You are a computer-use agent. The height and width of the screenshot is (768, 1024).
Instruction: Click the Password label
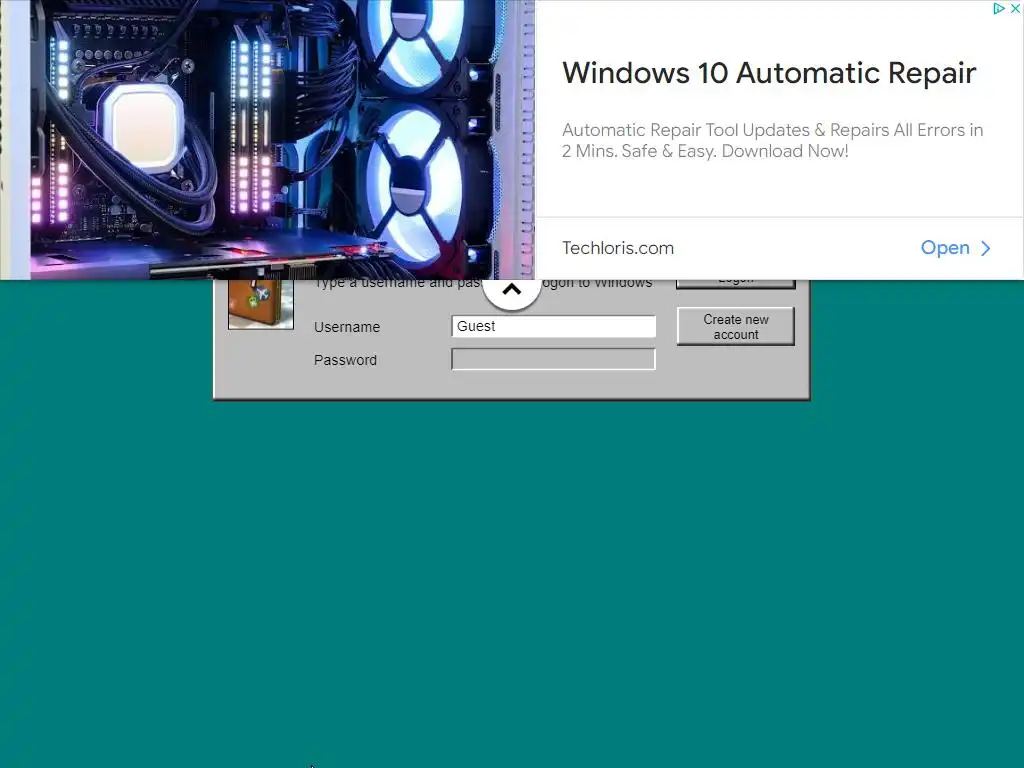coord(345,360)
